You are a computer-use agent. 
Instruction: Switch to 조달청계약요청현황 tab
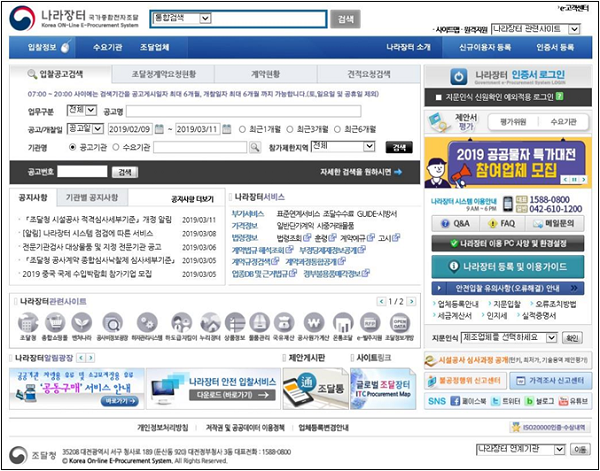[x=163, y=74]
